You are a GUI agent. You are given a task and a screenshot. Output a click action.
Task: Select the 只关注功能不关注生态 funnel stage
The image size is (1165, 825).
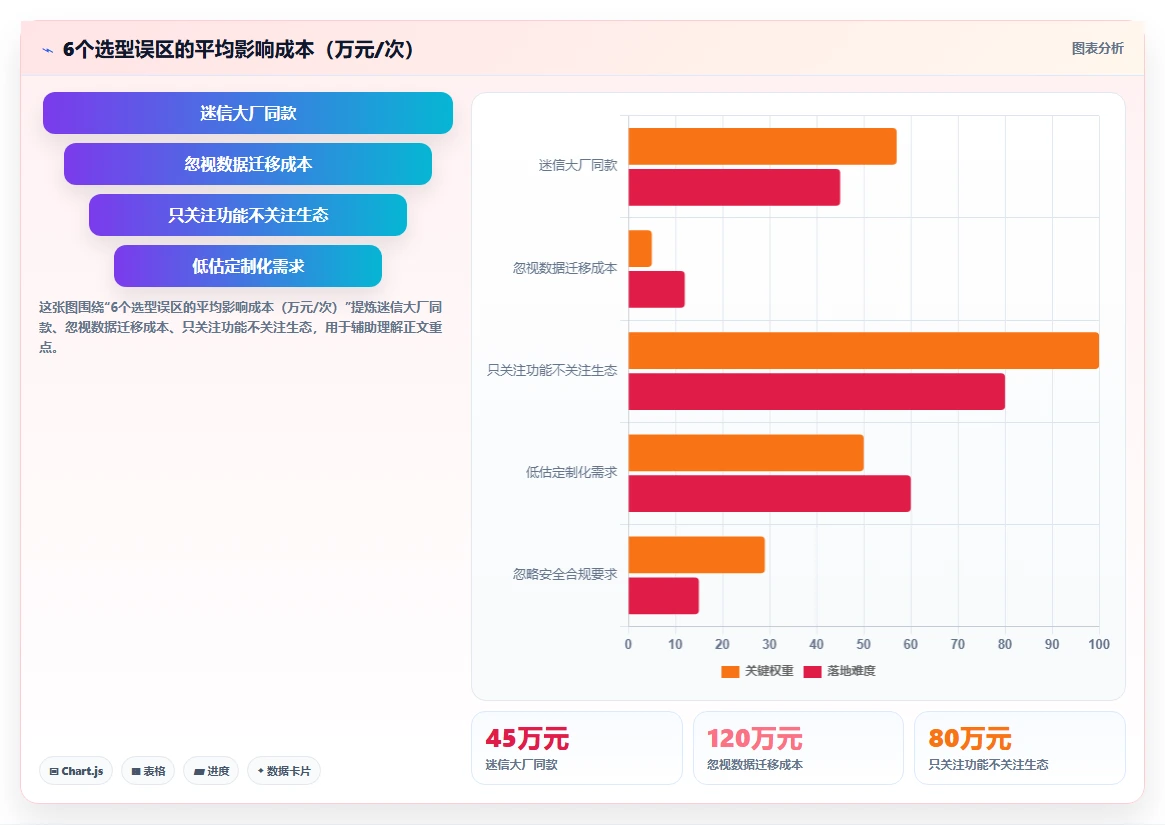pyautogui.click(x=248, y=215)
